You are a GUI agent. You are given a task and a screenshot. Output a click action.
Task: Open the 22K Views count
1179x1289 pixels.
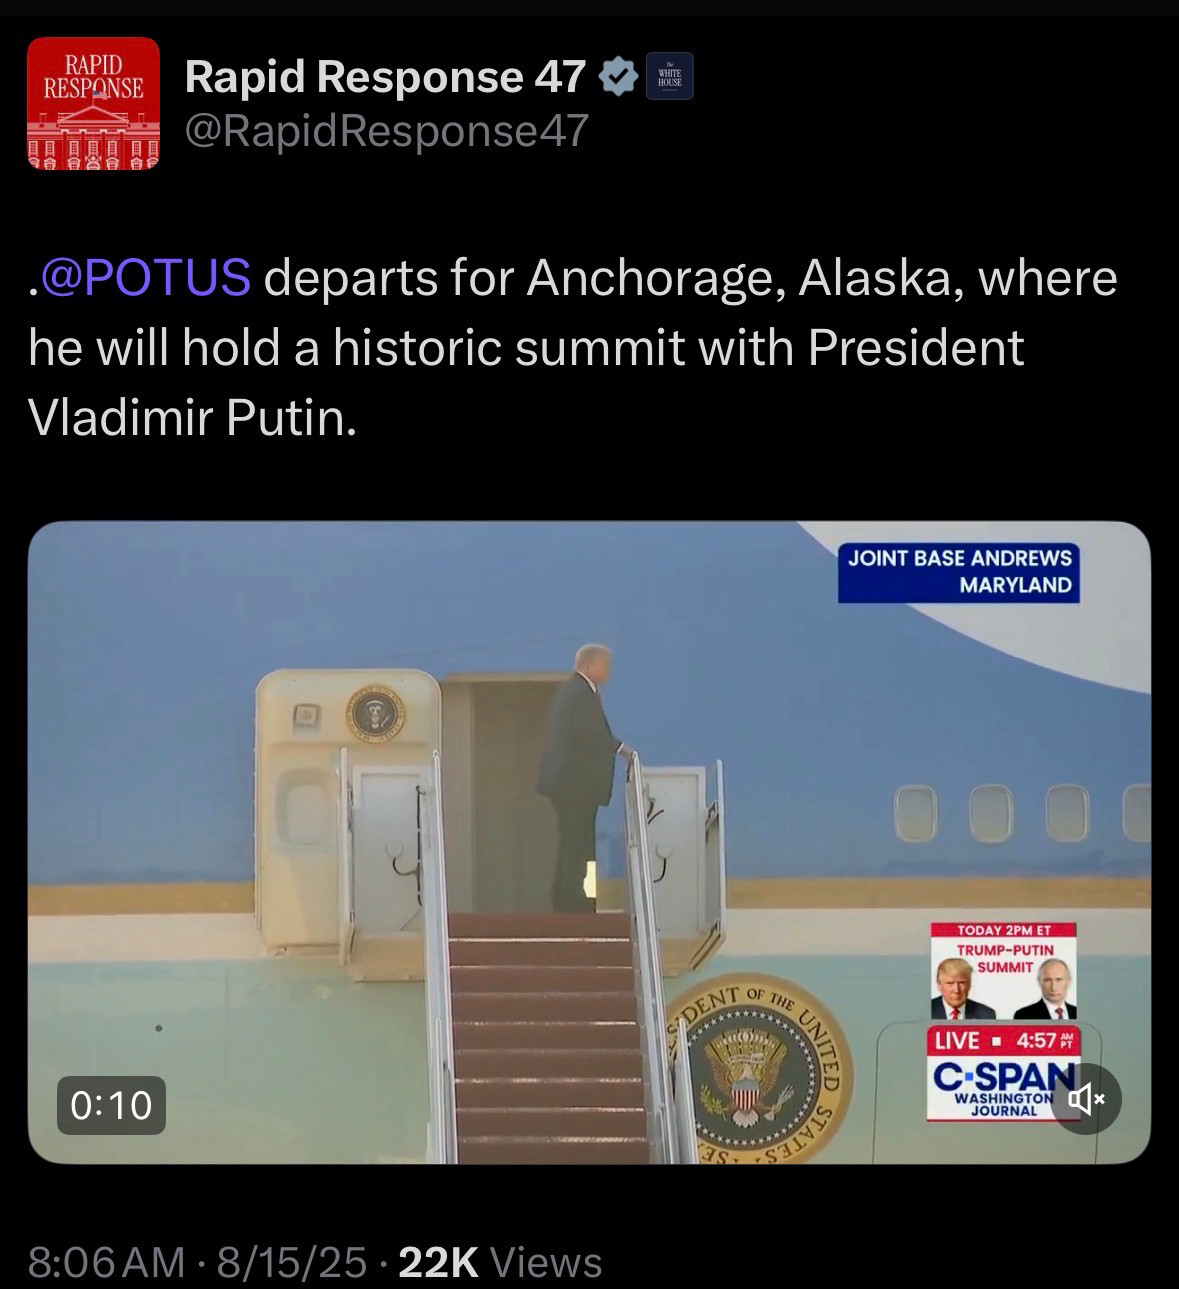[500, 1262]
